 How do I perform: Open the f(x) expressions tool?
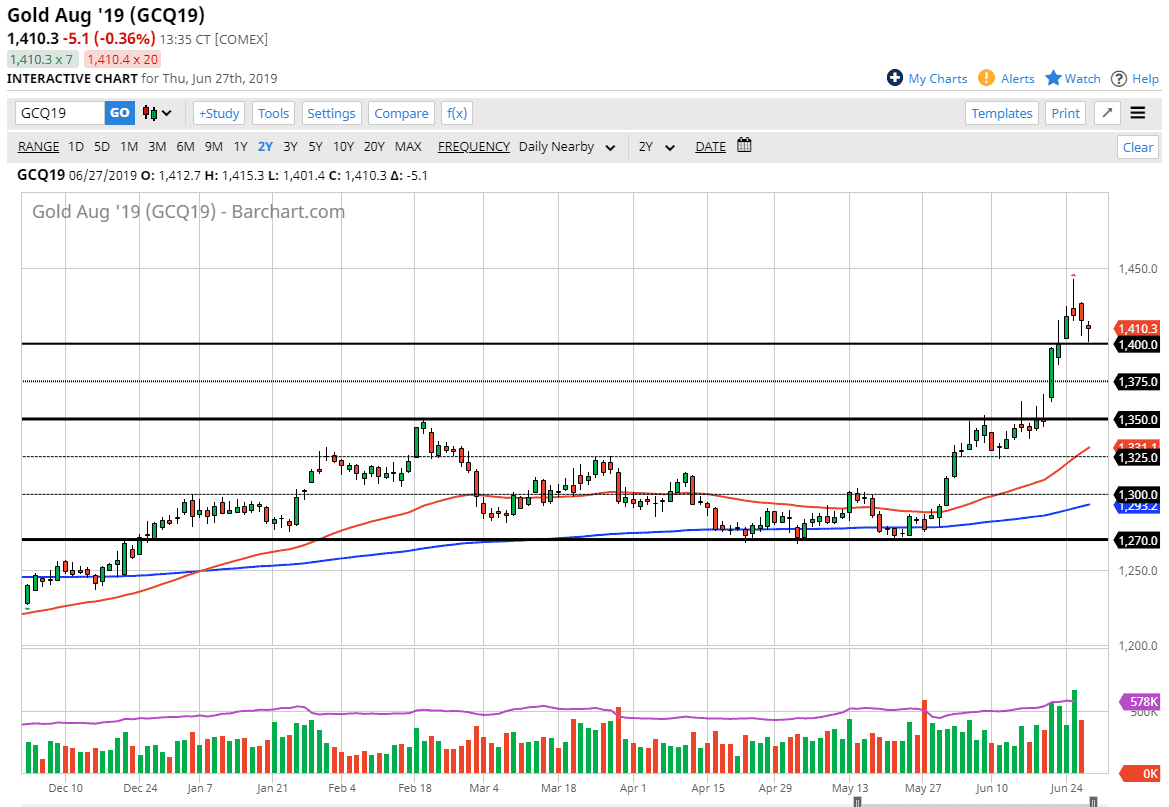pos(457,113)
